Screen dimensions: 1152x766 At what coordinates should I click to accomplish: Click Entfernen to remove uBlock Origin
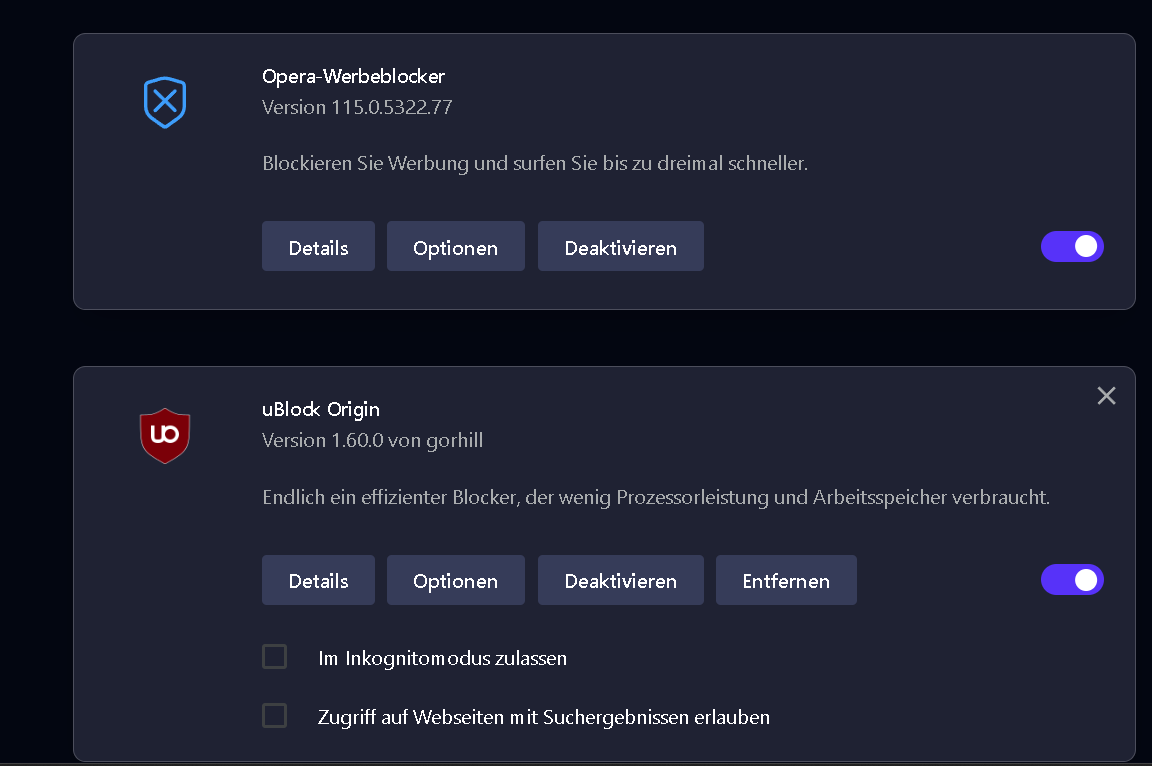[x=786, y=581]
